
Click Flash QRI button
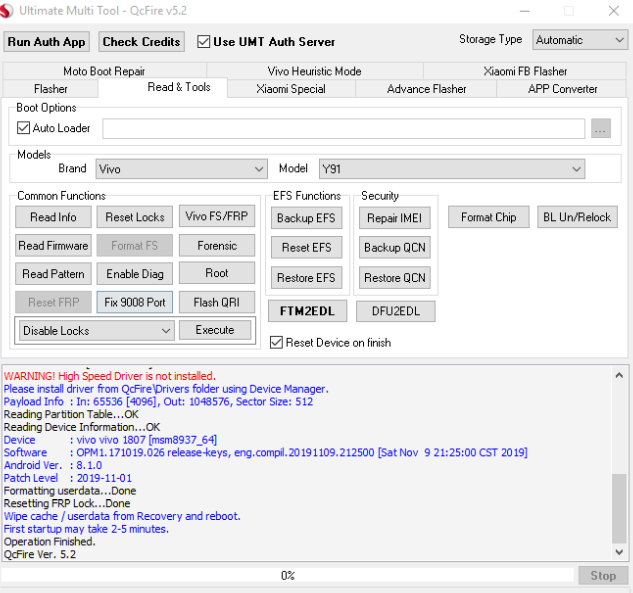tap(217, 302)
